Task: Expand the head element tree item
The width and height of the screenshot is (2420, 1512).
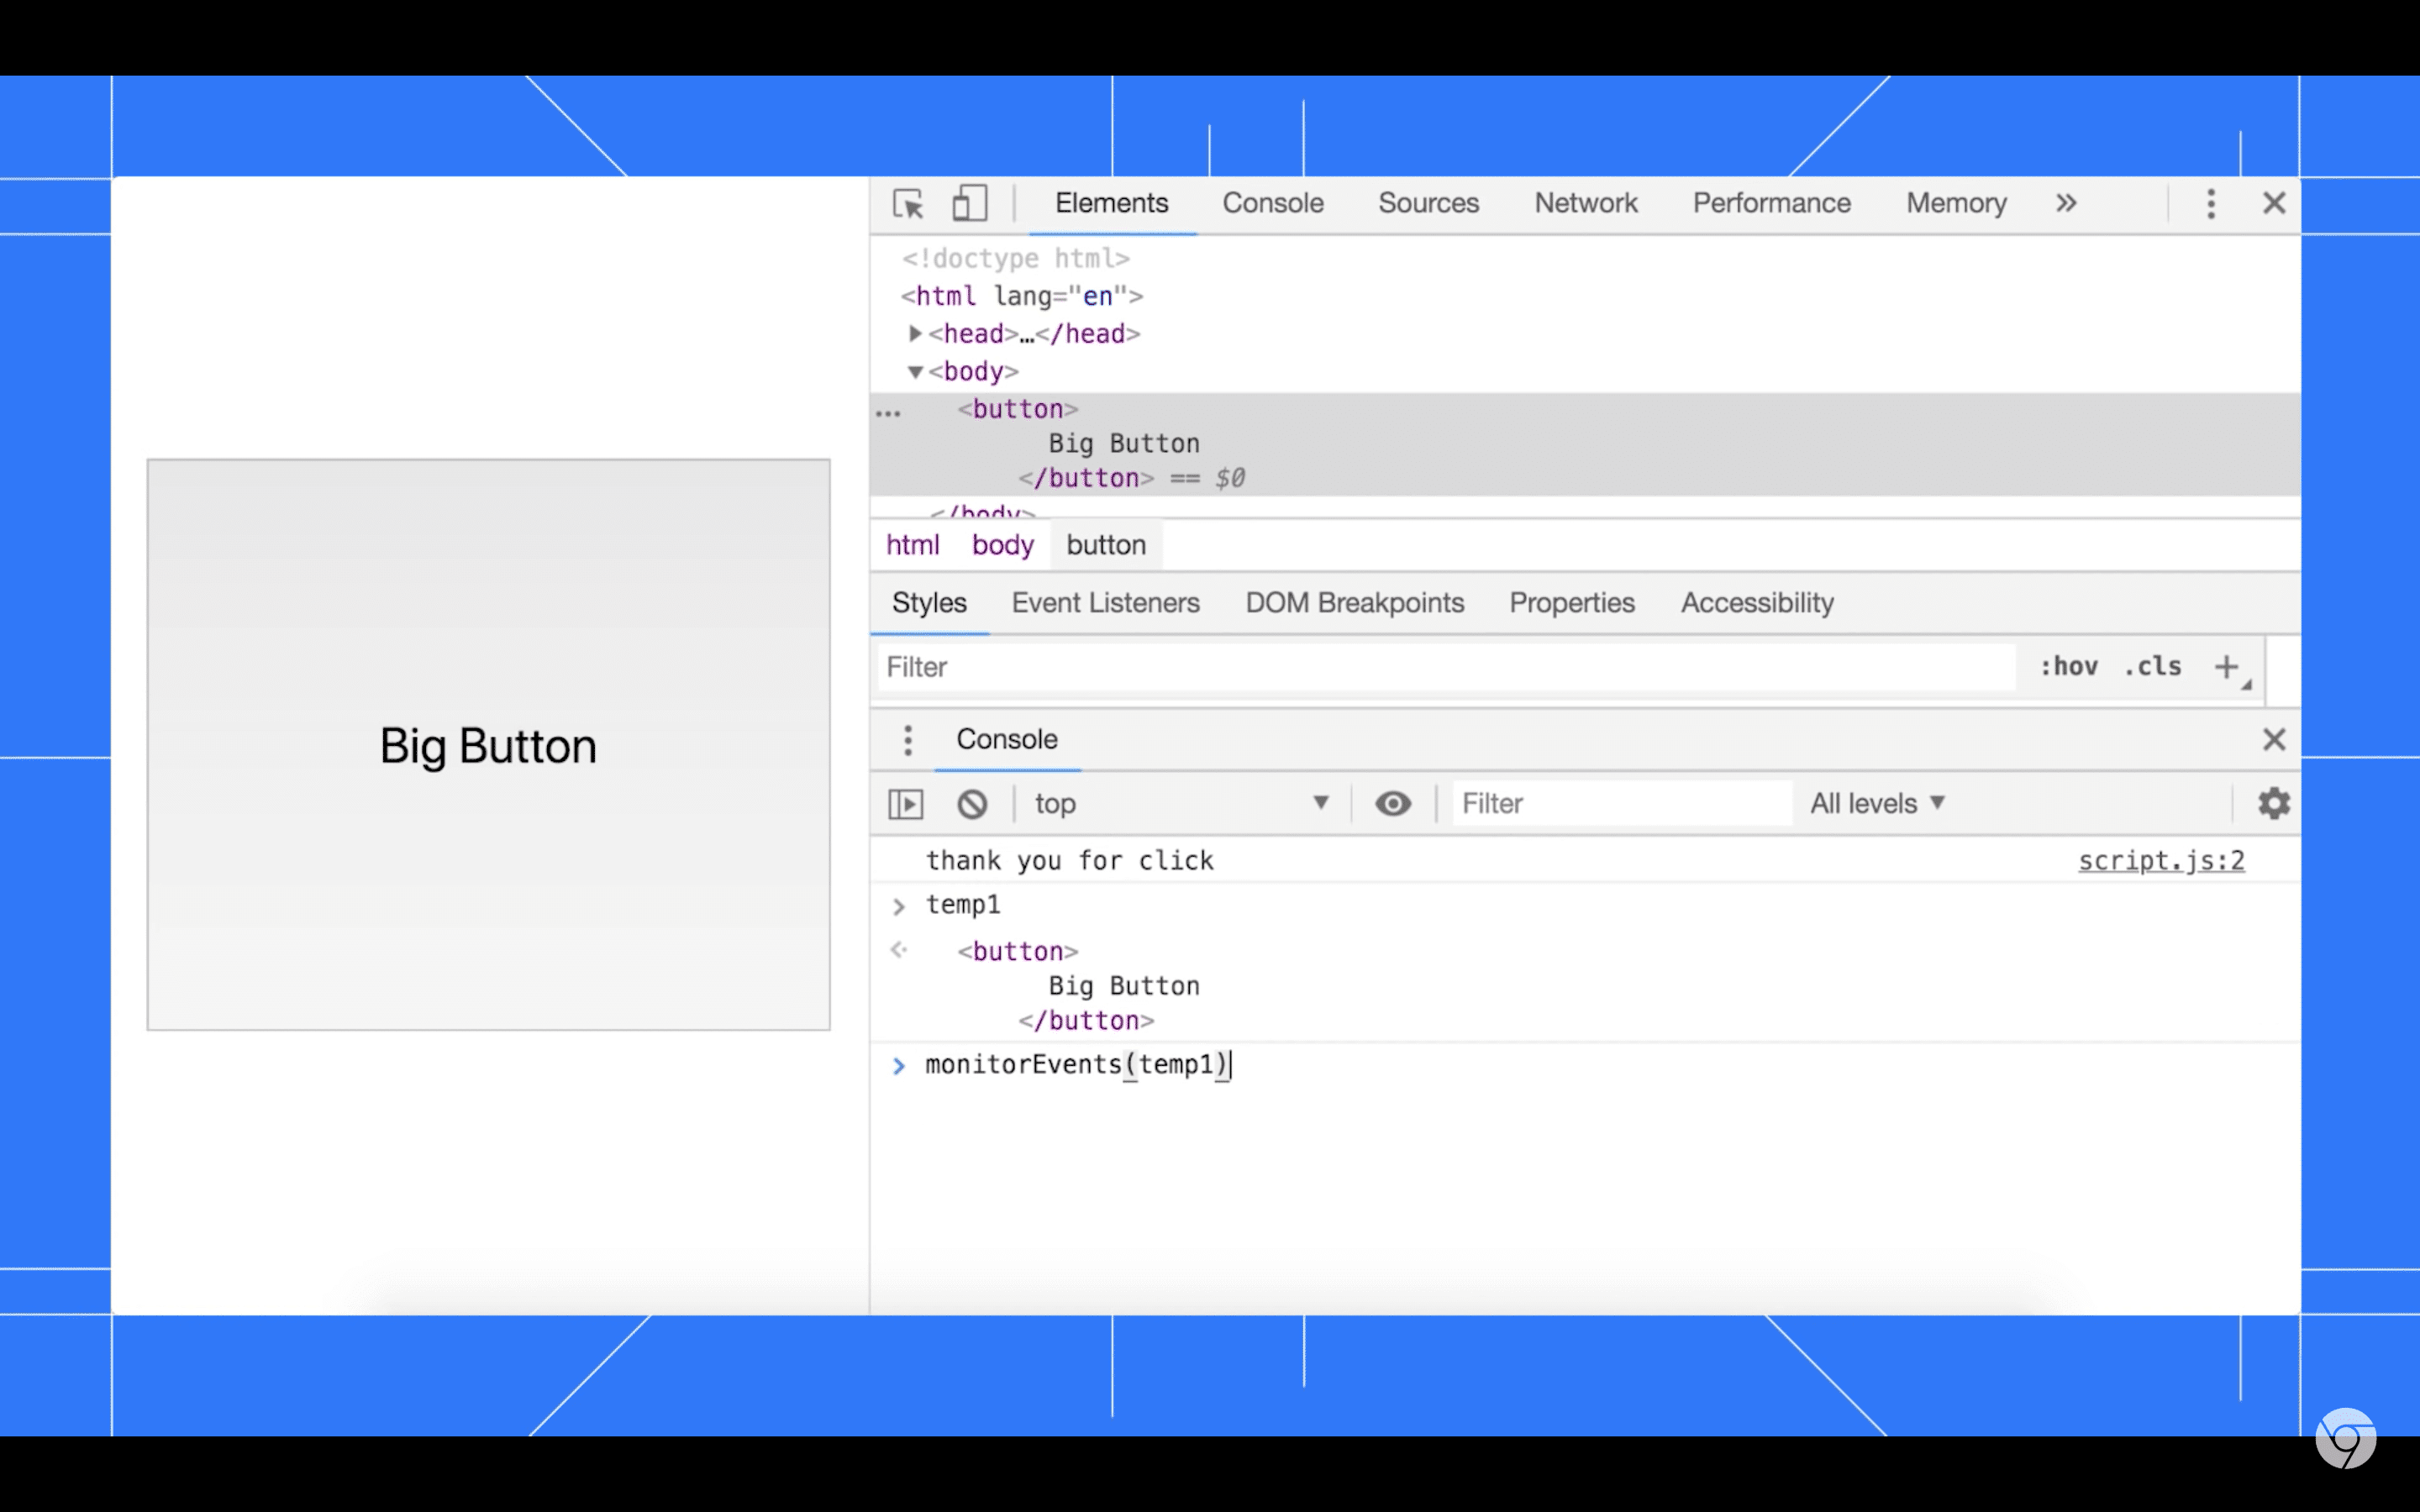Action: 913,333
